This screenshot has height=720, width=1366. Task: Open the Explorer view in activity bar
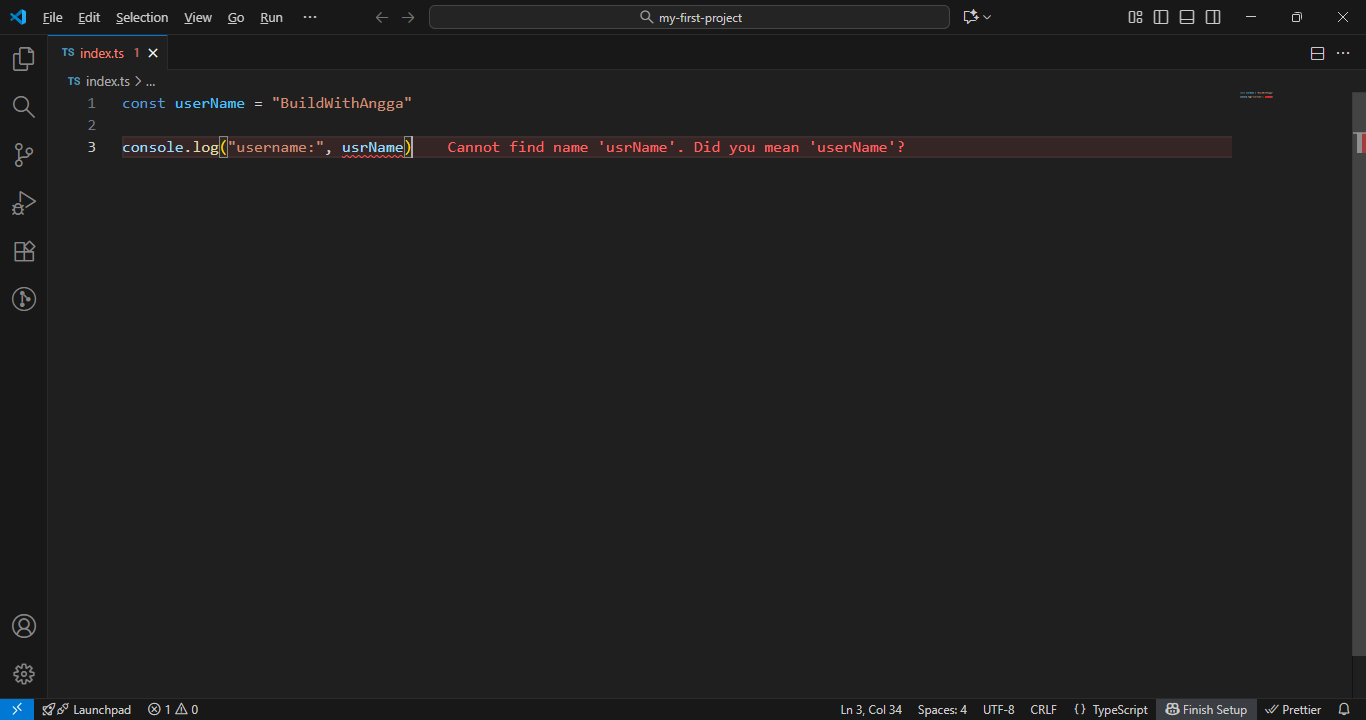(24, 60)
